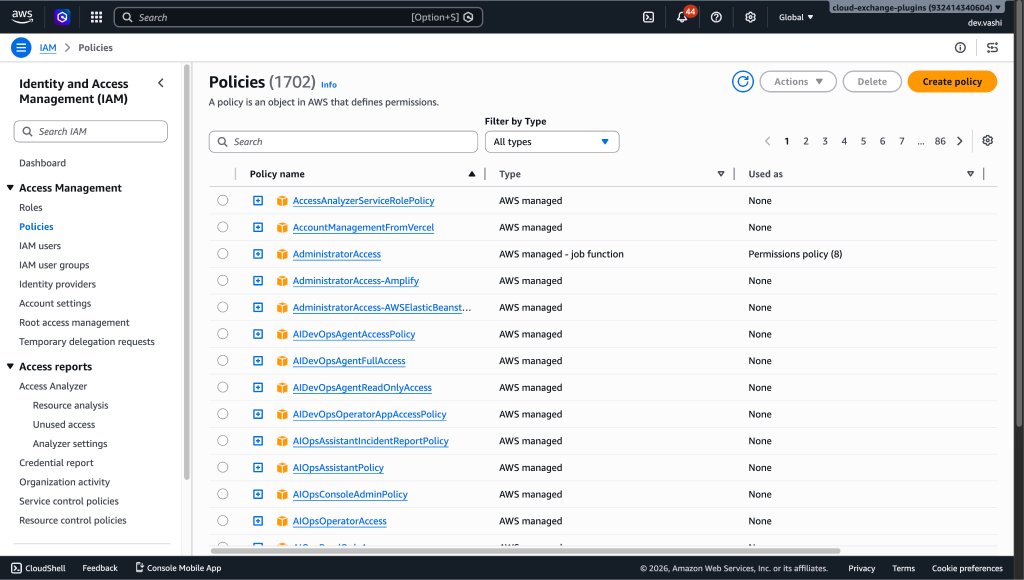
Task: Select AIDevOpsAgentAccessPolicy radio button
Action: click(x=223, y=334)
